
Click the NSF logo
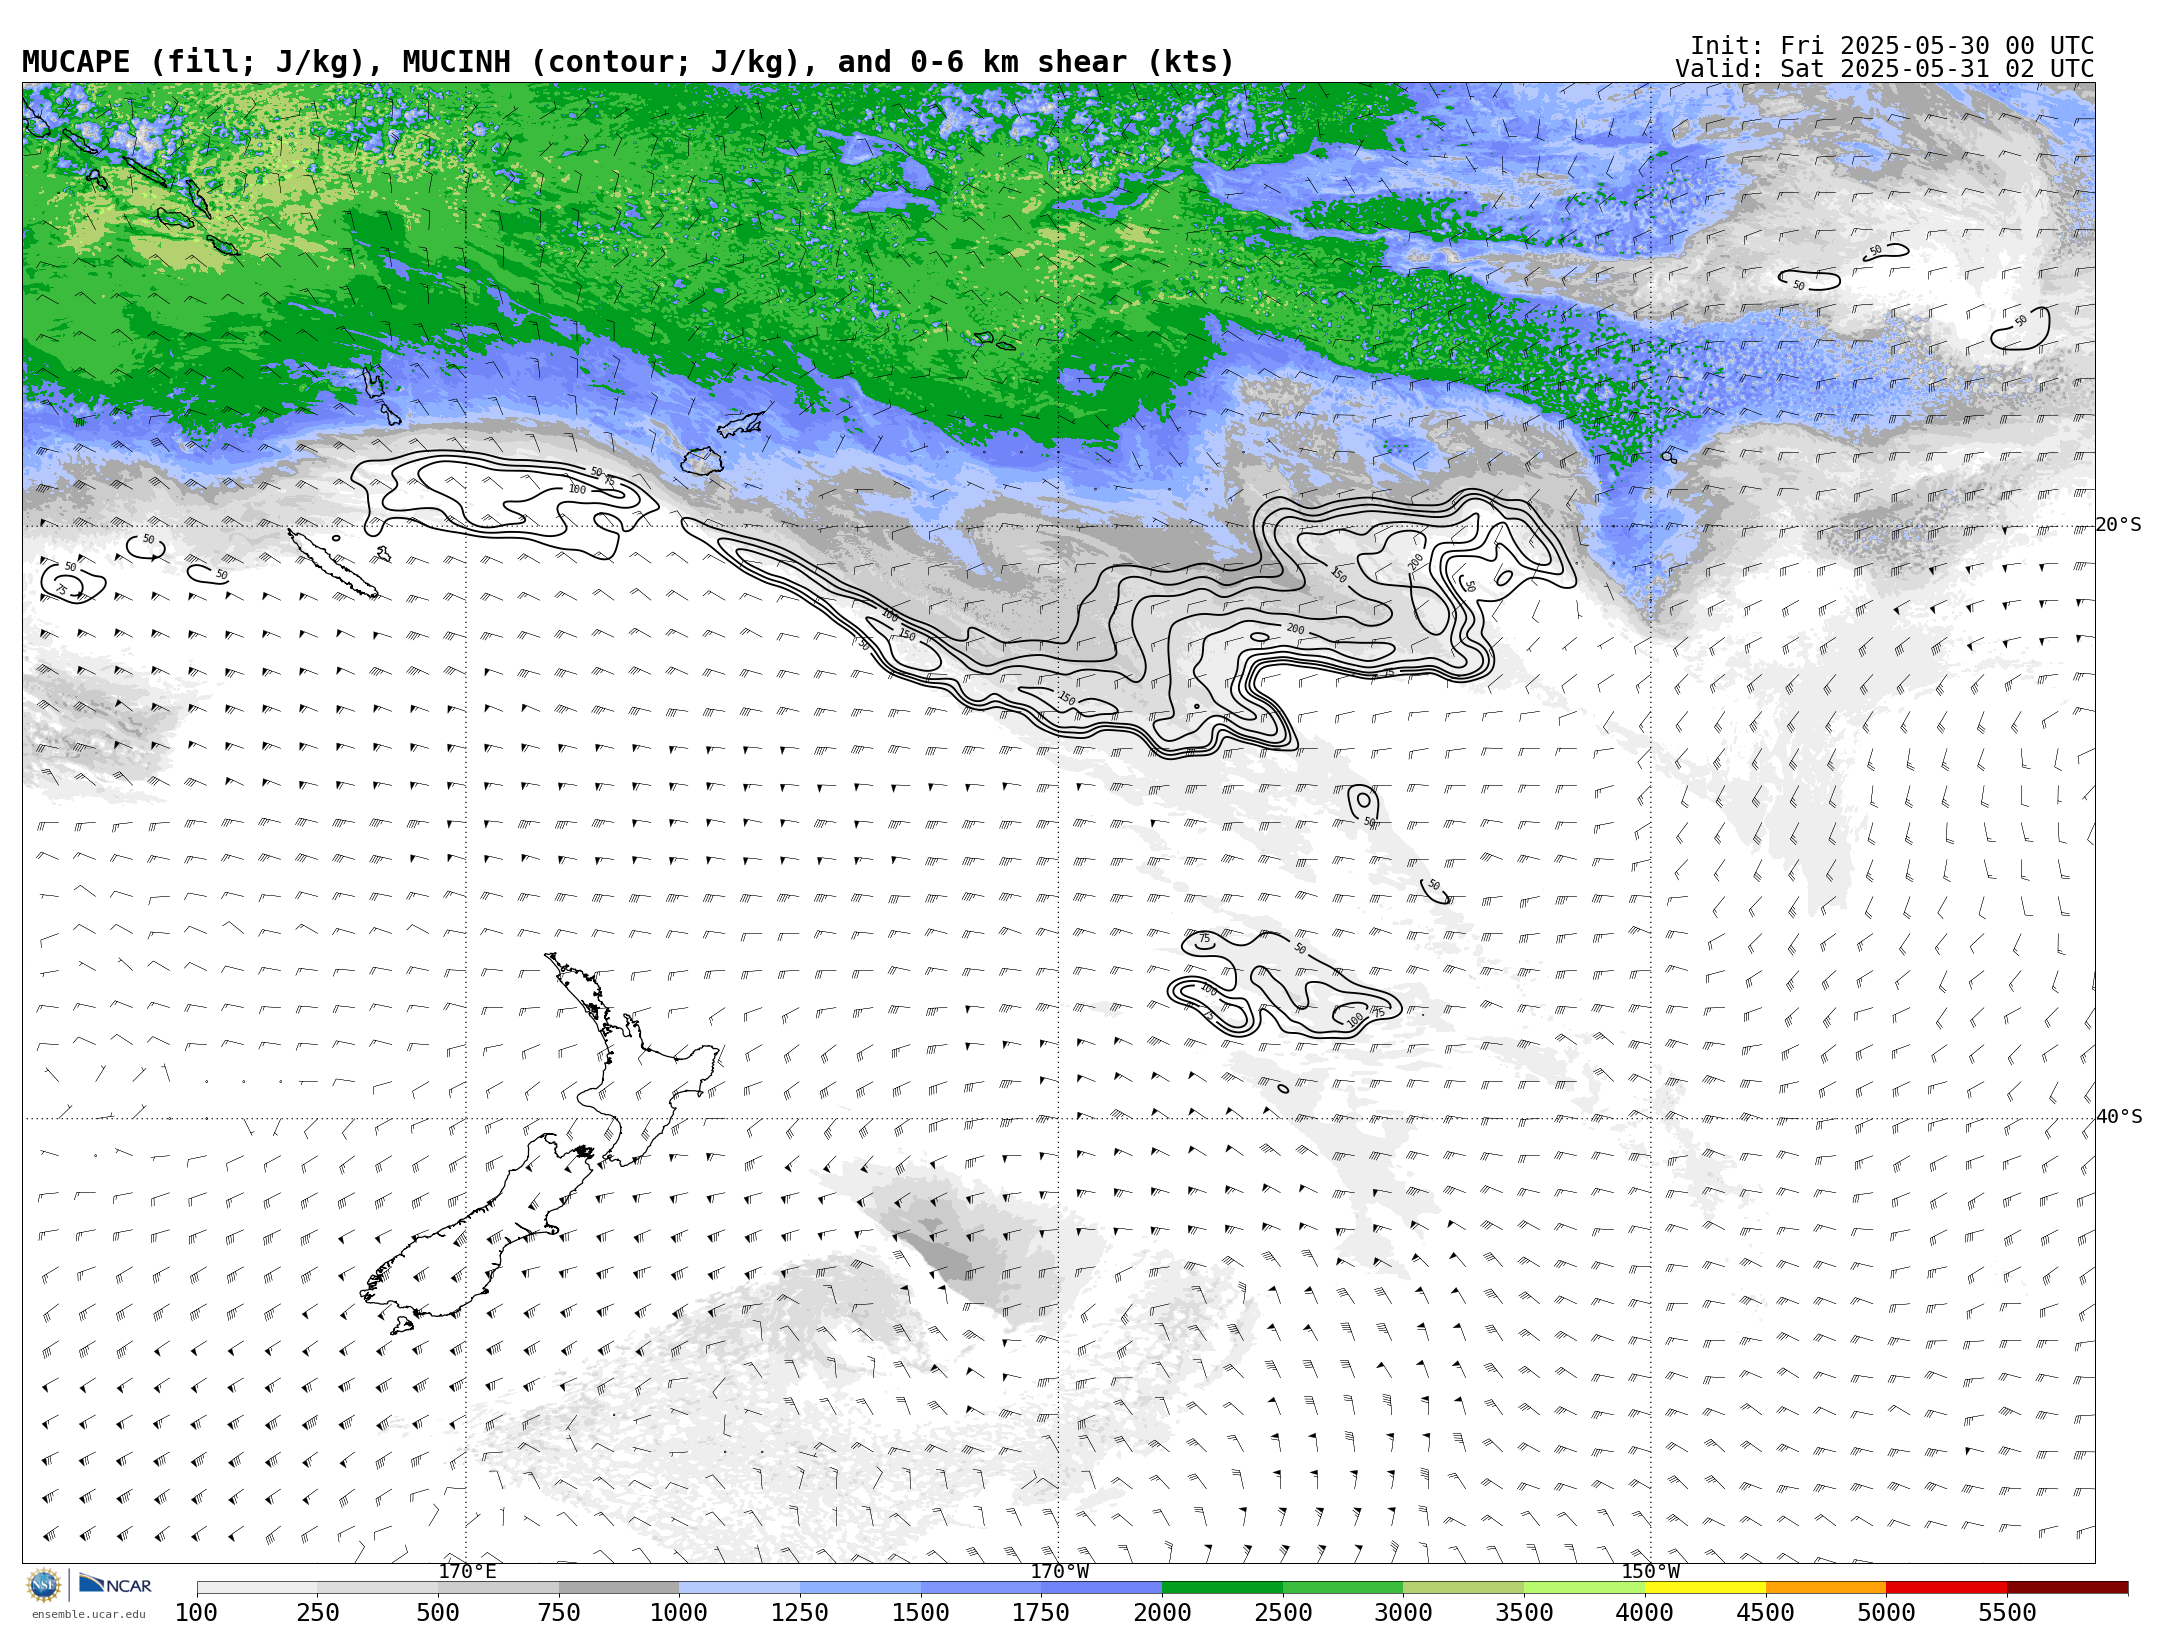click(x=44, y=1585)
